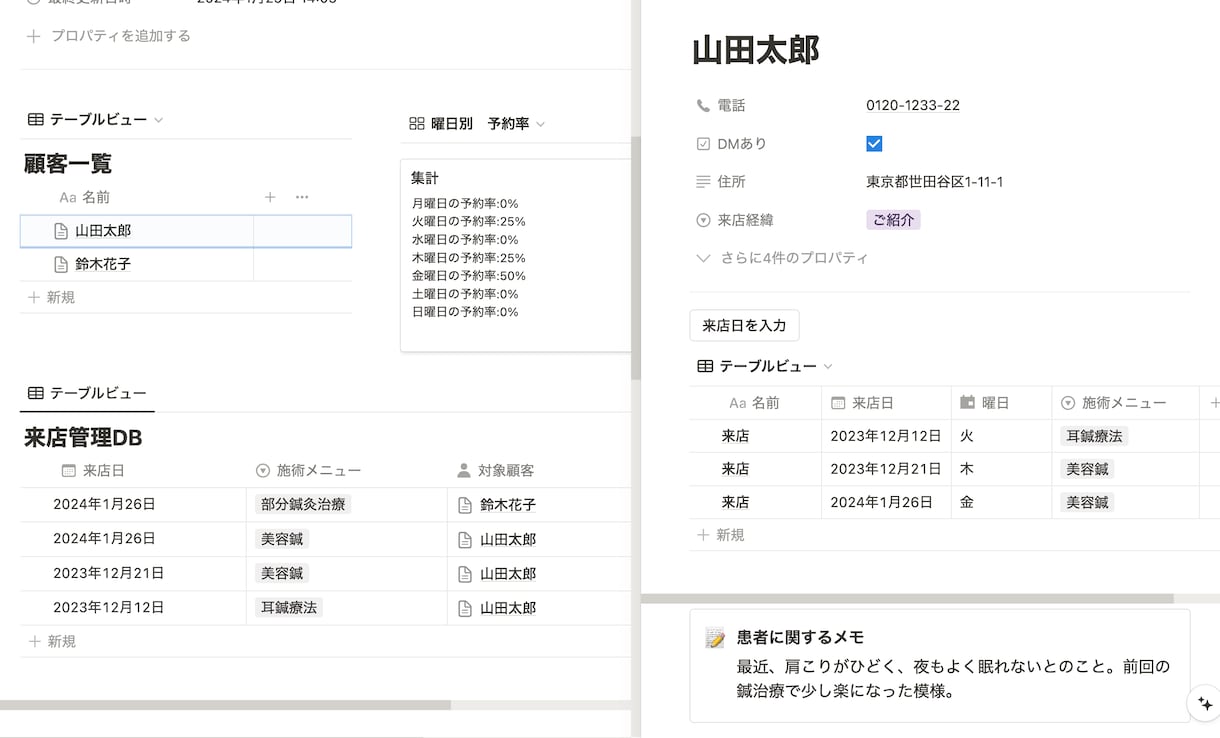
Task: Add a new row with 新規 in 顧客一覧
Action: click(51, 297)
